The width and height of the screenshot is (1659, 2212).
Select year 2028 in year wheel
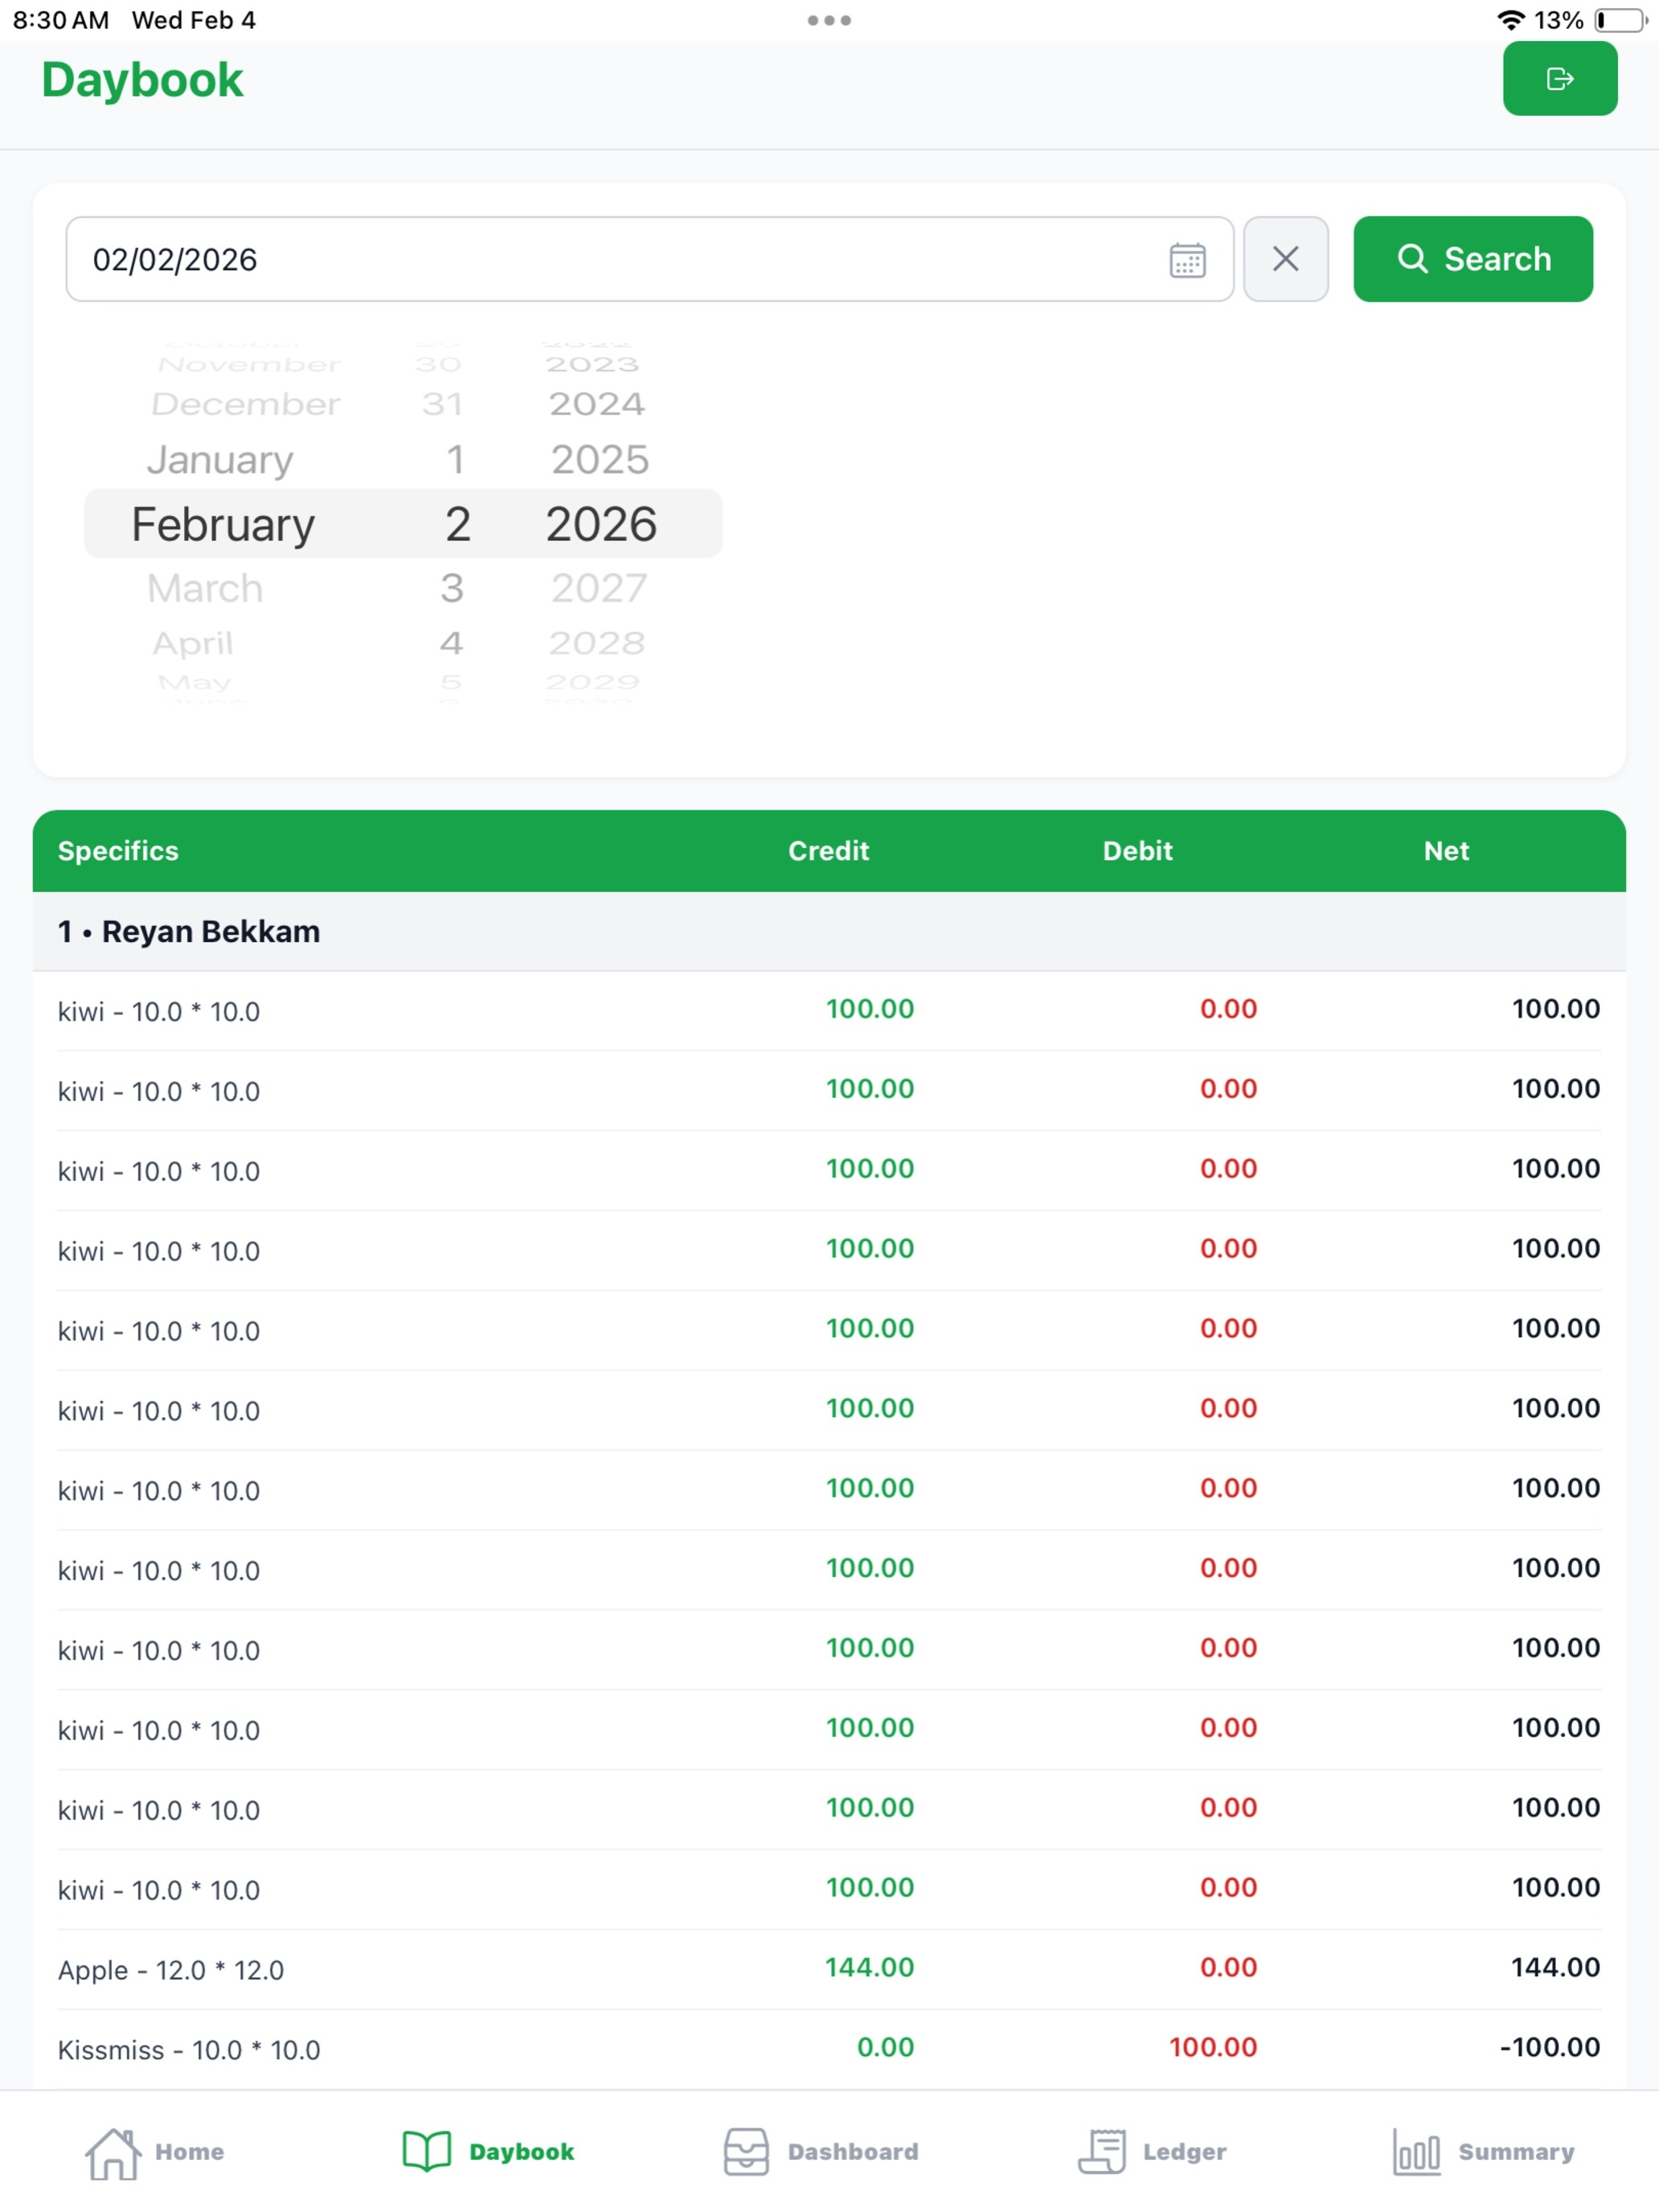[597, 643]
